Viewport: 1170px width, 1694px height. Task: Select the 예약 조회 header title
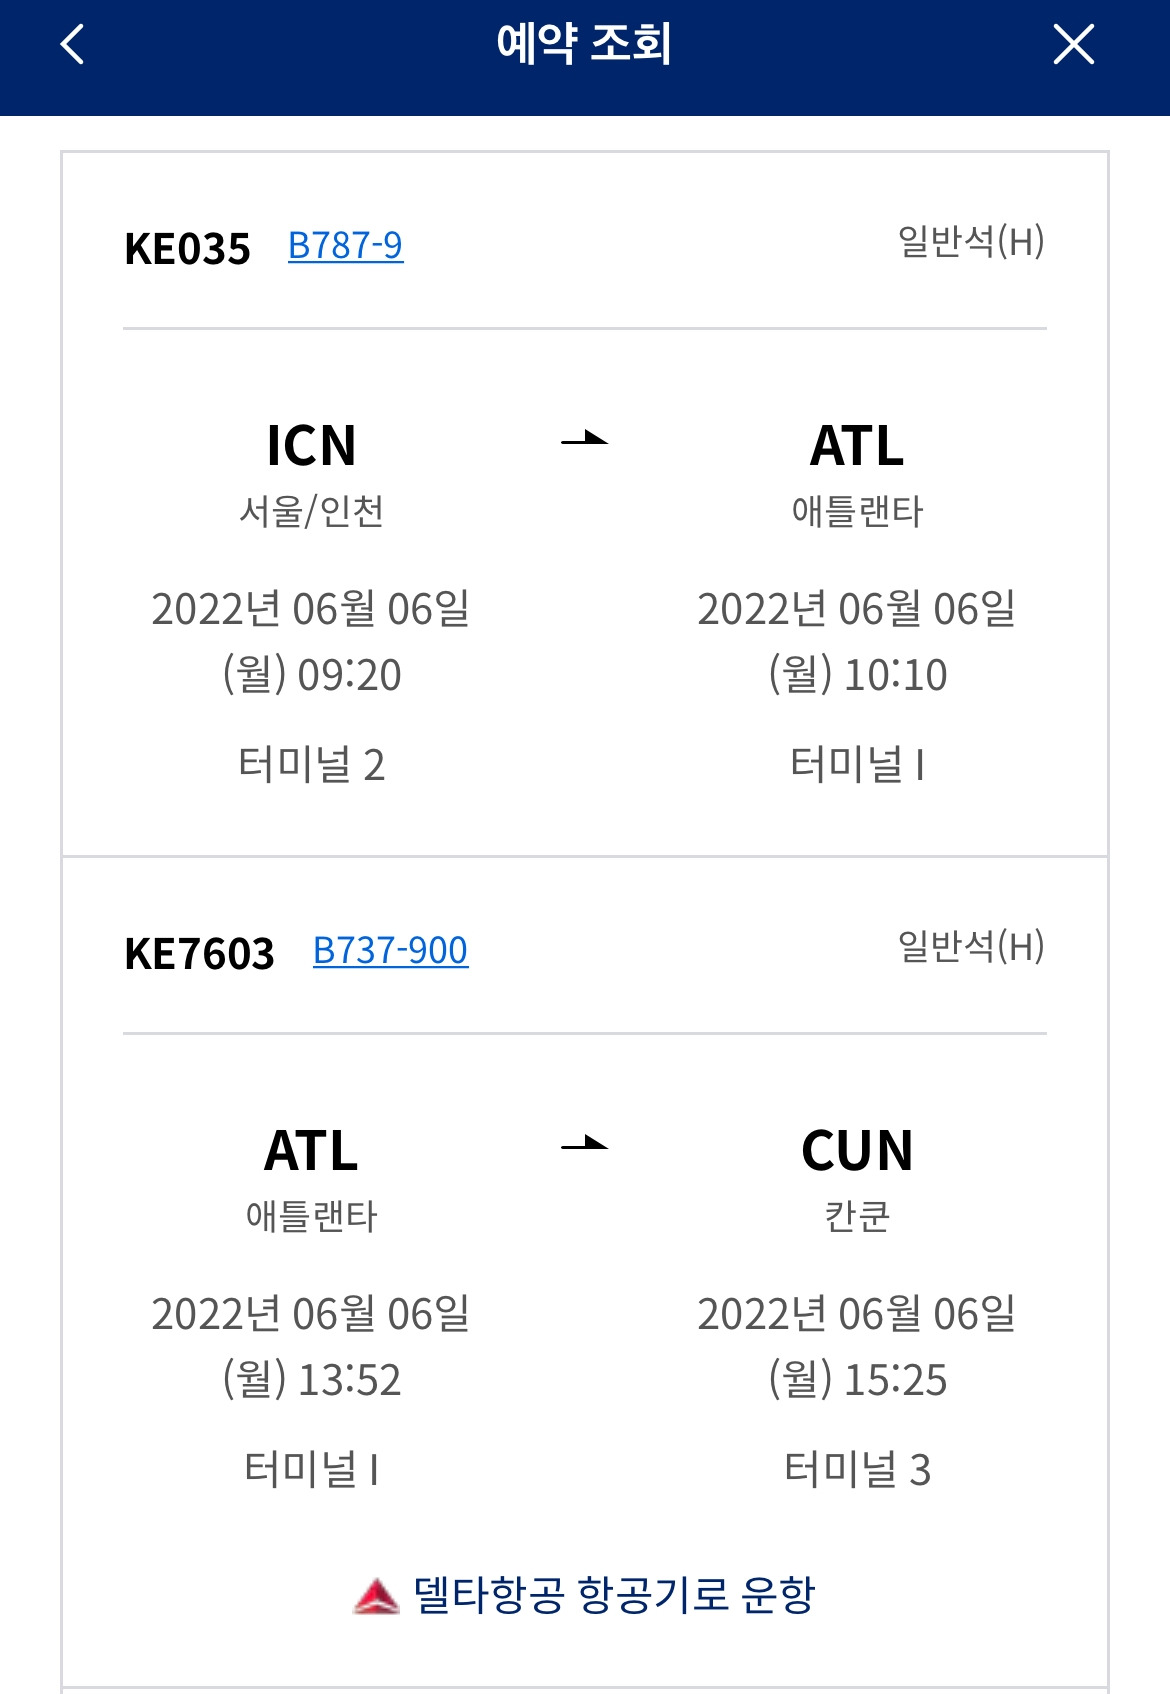coord(584,45)
